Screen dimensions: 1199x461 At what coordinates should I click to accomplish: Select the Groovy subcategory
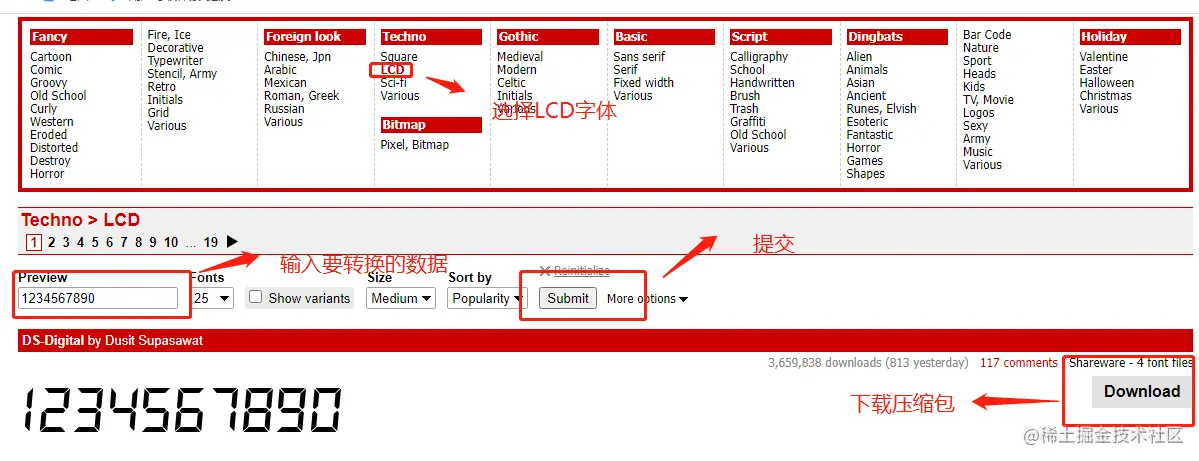48,83
